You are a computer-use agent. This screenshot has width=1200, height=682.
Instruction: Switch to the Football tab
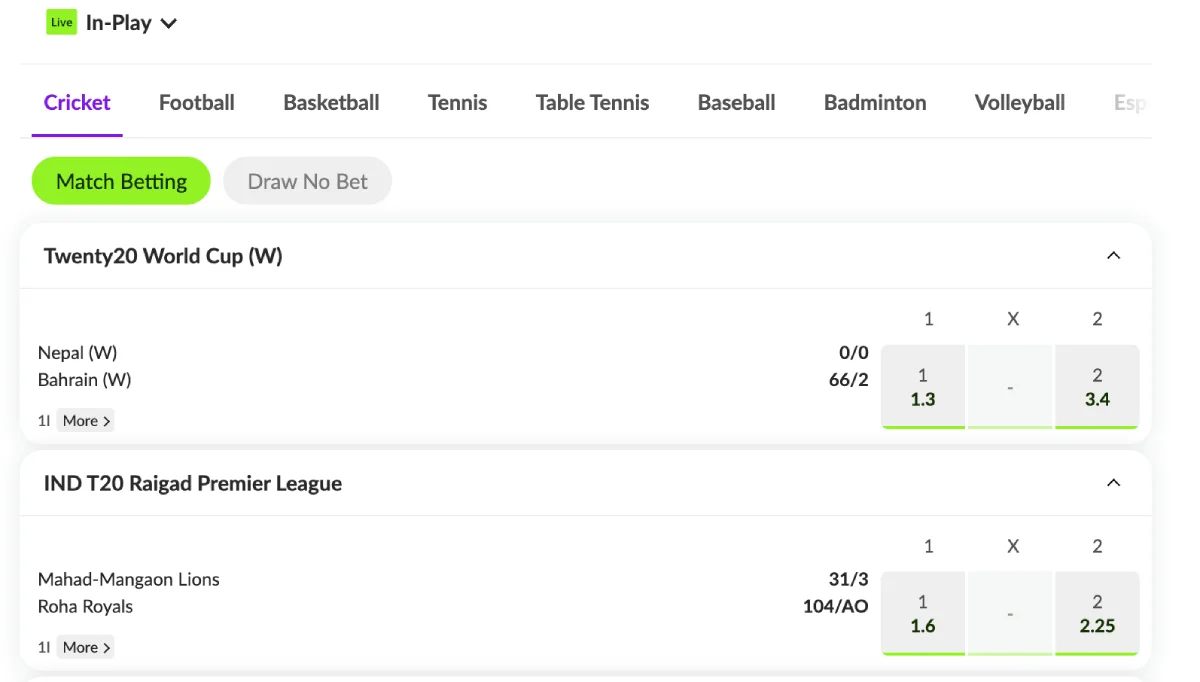point(197,103)
